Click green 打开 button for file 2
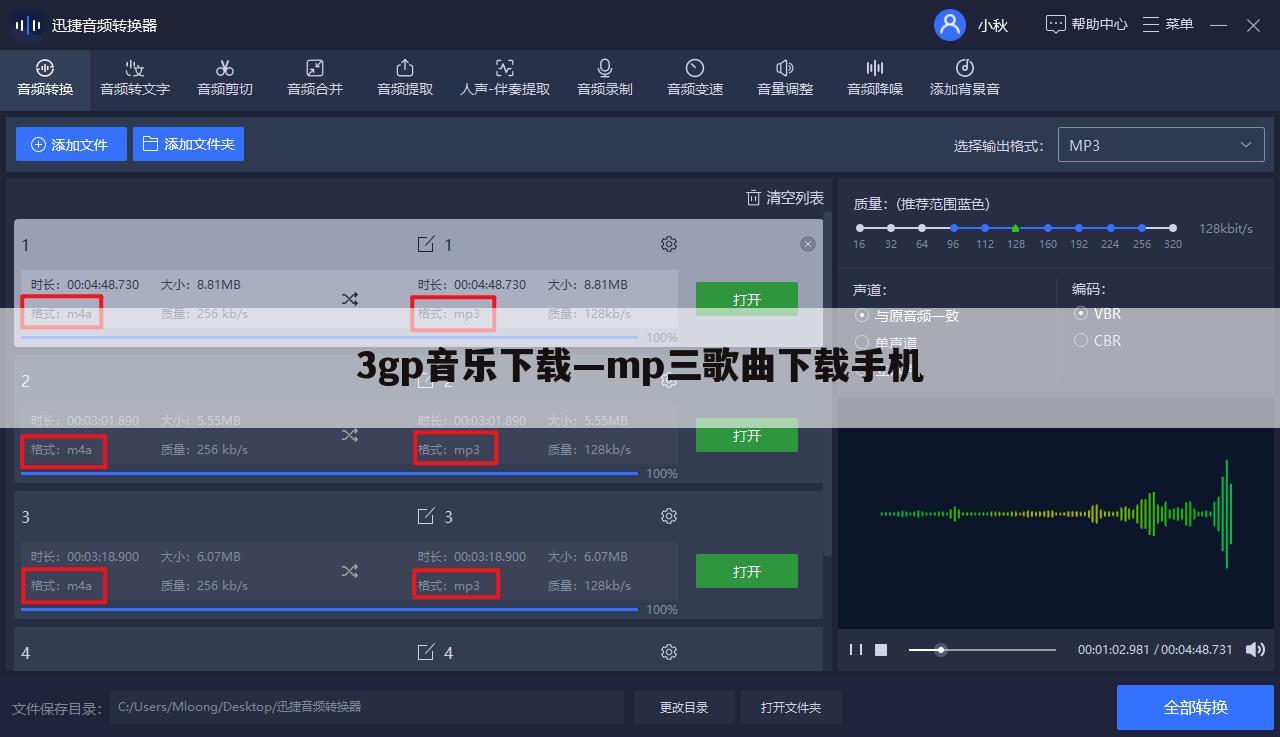 pos(747,435)
